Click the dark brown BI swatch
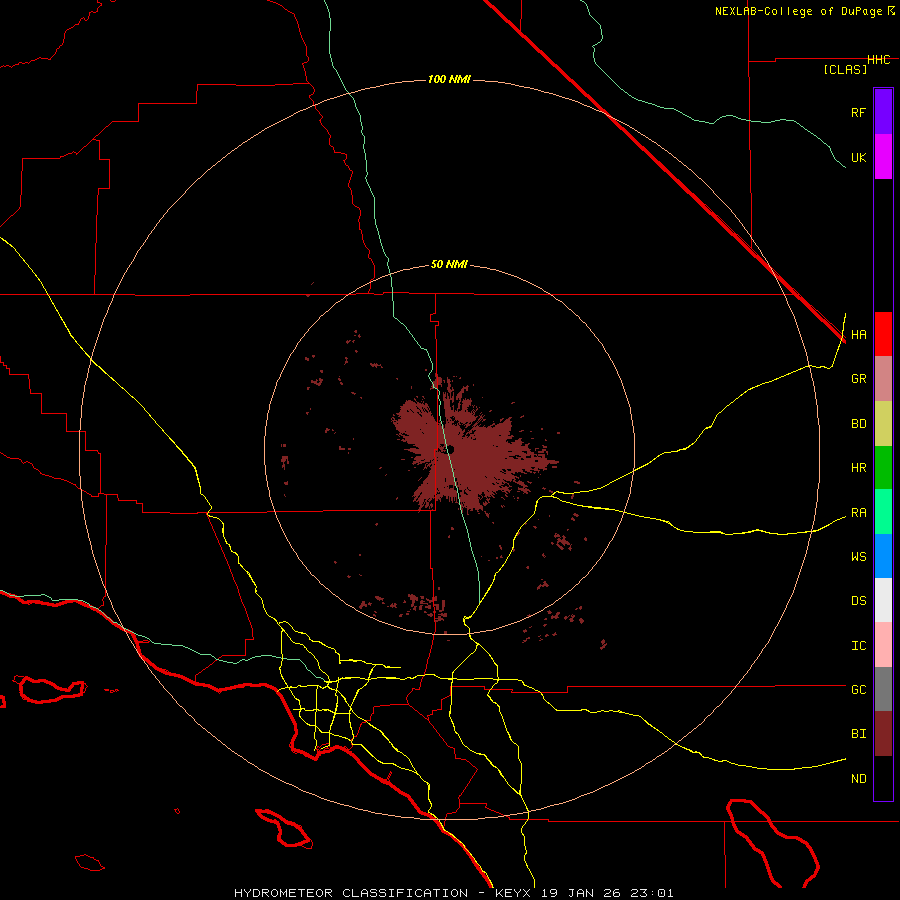Viewport: 900px width, 900px height. [x=883, y=733]
